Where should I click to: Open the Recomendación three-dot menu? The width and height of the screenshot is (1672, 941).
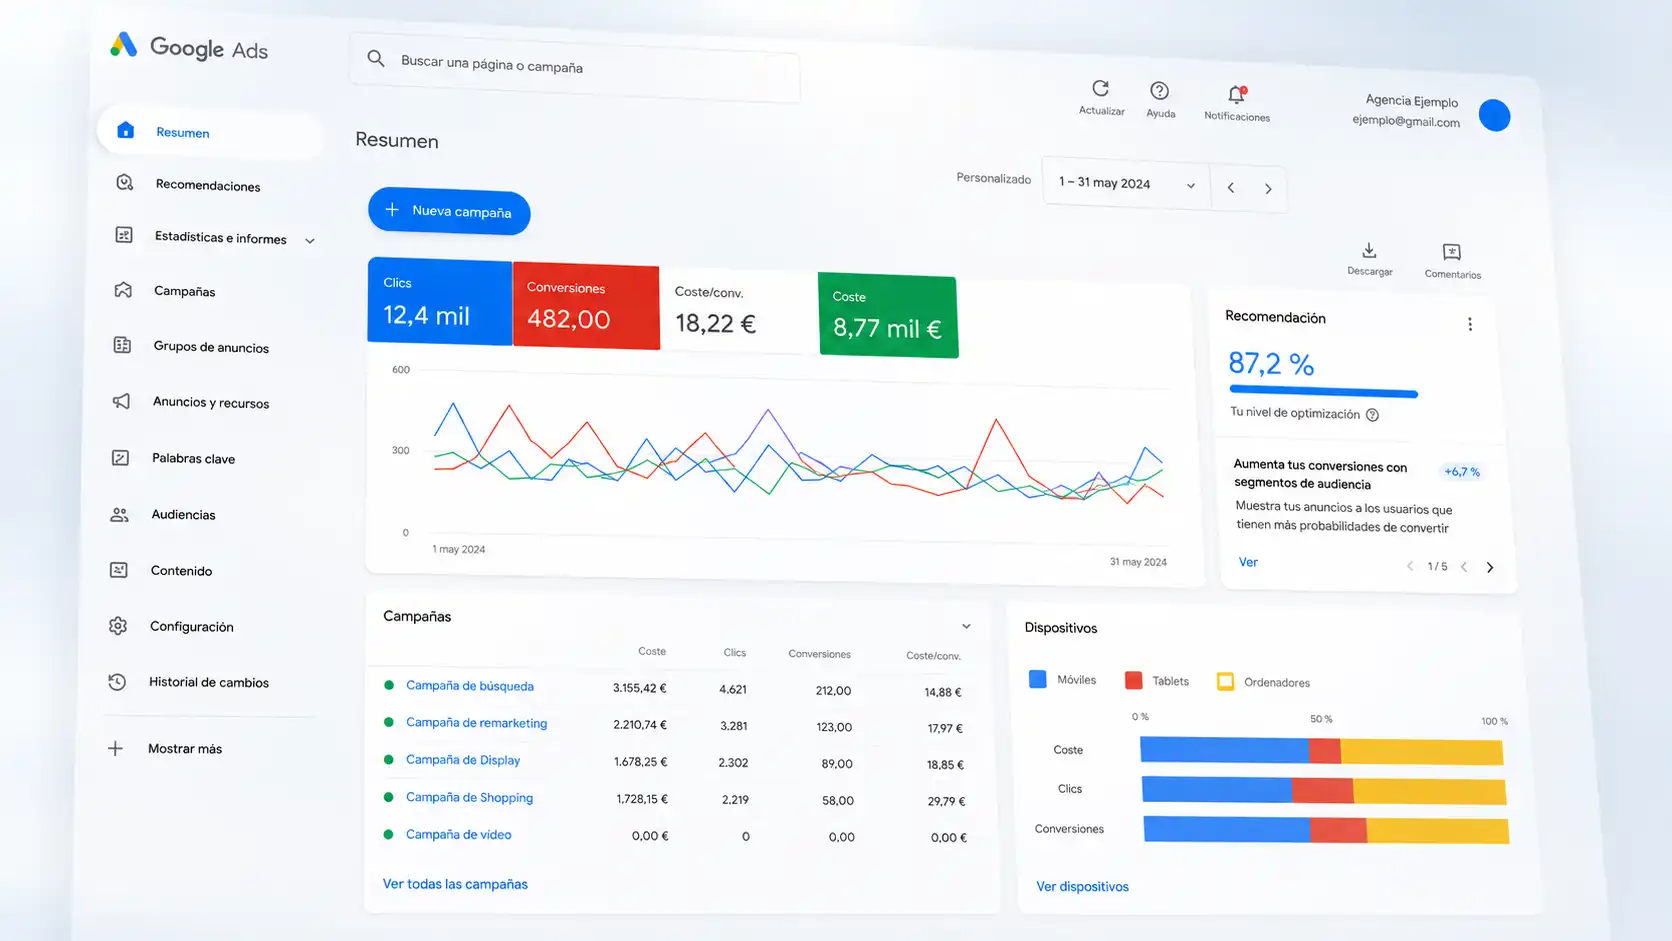pos(1470,324)
